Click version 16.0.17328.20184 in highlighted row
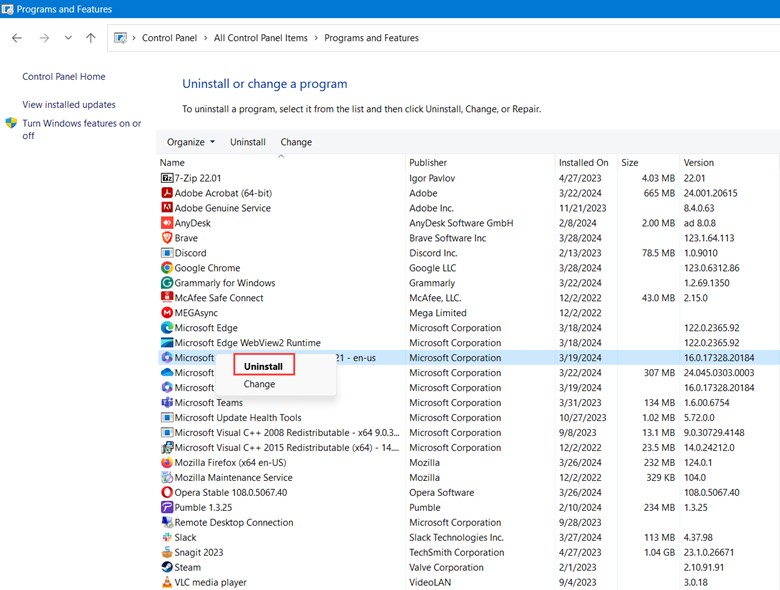 click(719, 358)
